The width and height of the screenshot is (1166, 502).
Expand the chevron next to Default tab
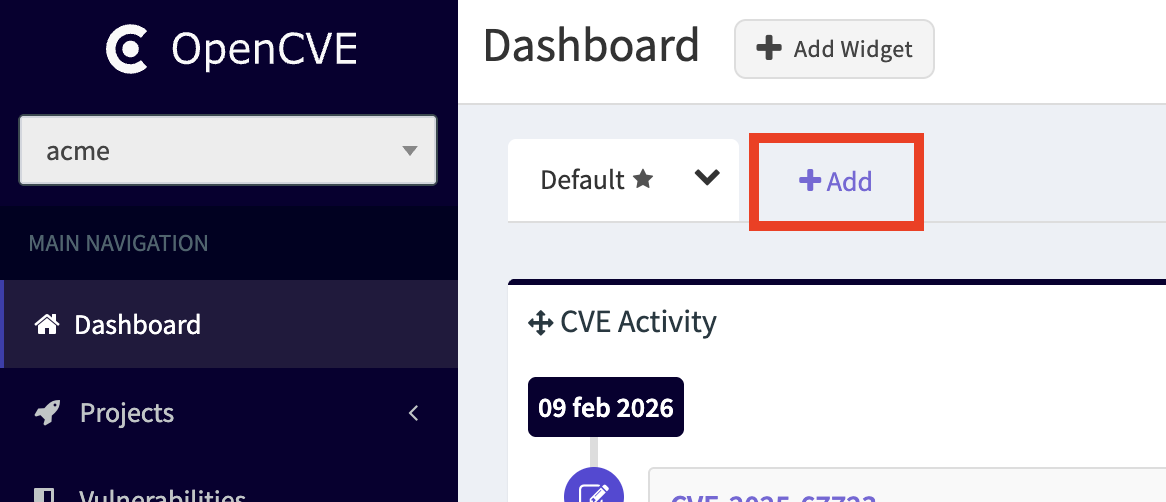click(x=707, y=178)
